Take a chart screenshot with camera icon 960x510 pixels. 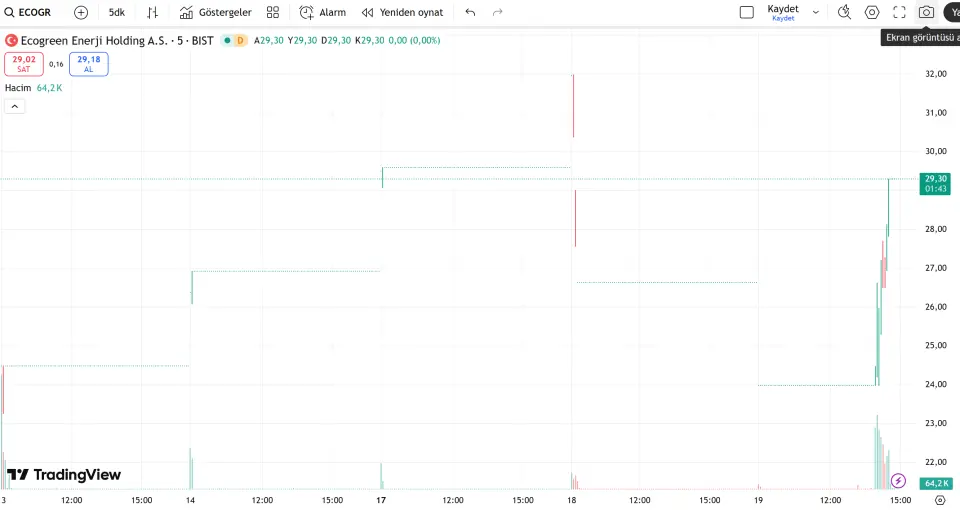926,12
